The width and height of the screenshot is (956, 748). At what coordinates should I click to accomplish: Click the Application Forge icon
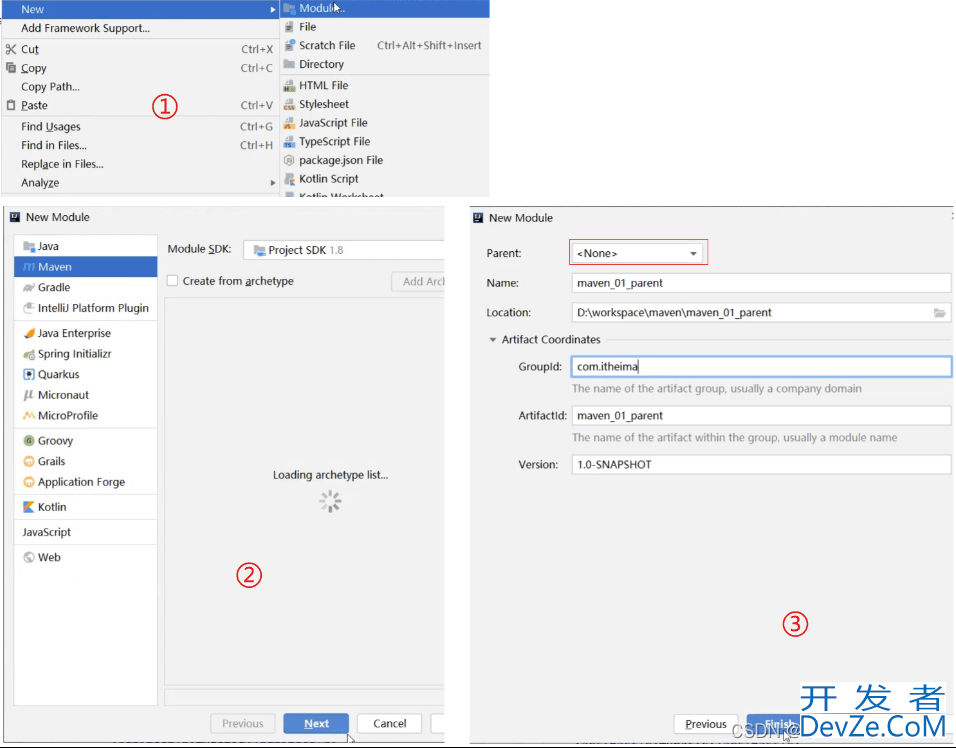coord(29,482)
